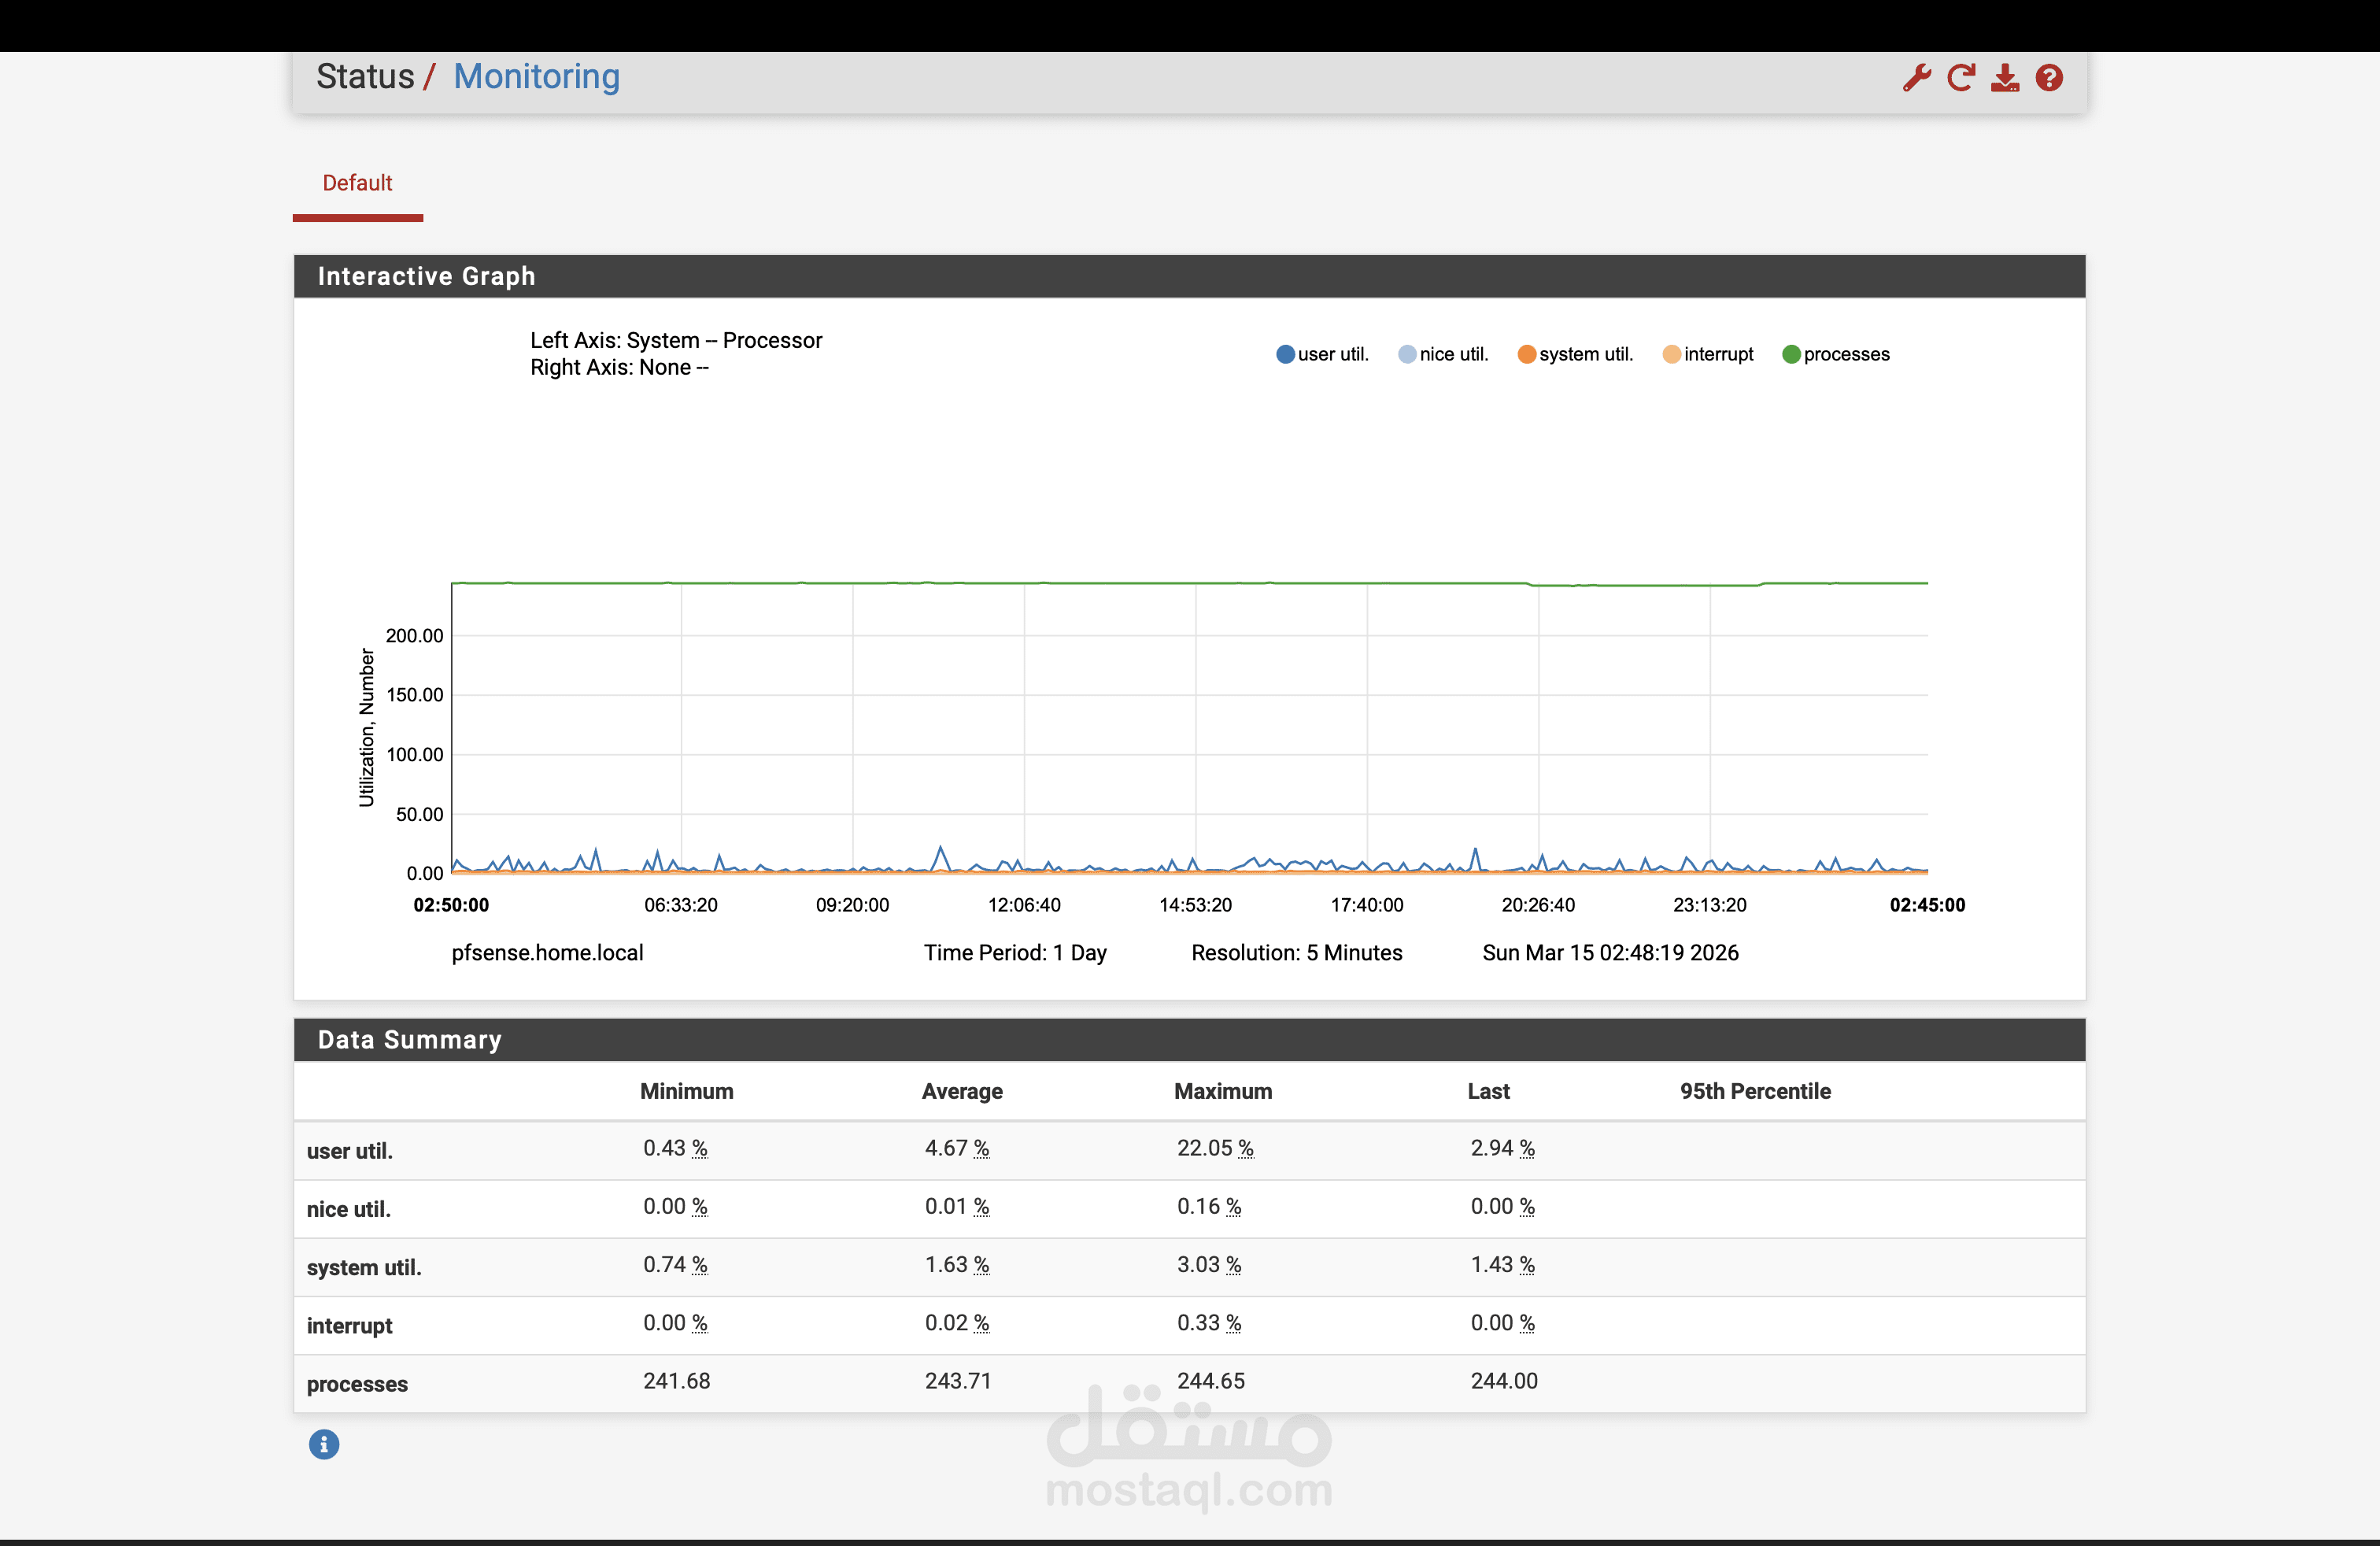Click the 95th Percentile column header
The image size is (2380, 1546).
[x=1755, y=1091]
